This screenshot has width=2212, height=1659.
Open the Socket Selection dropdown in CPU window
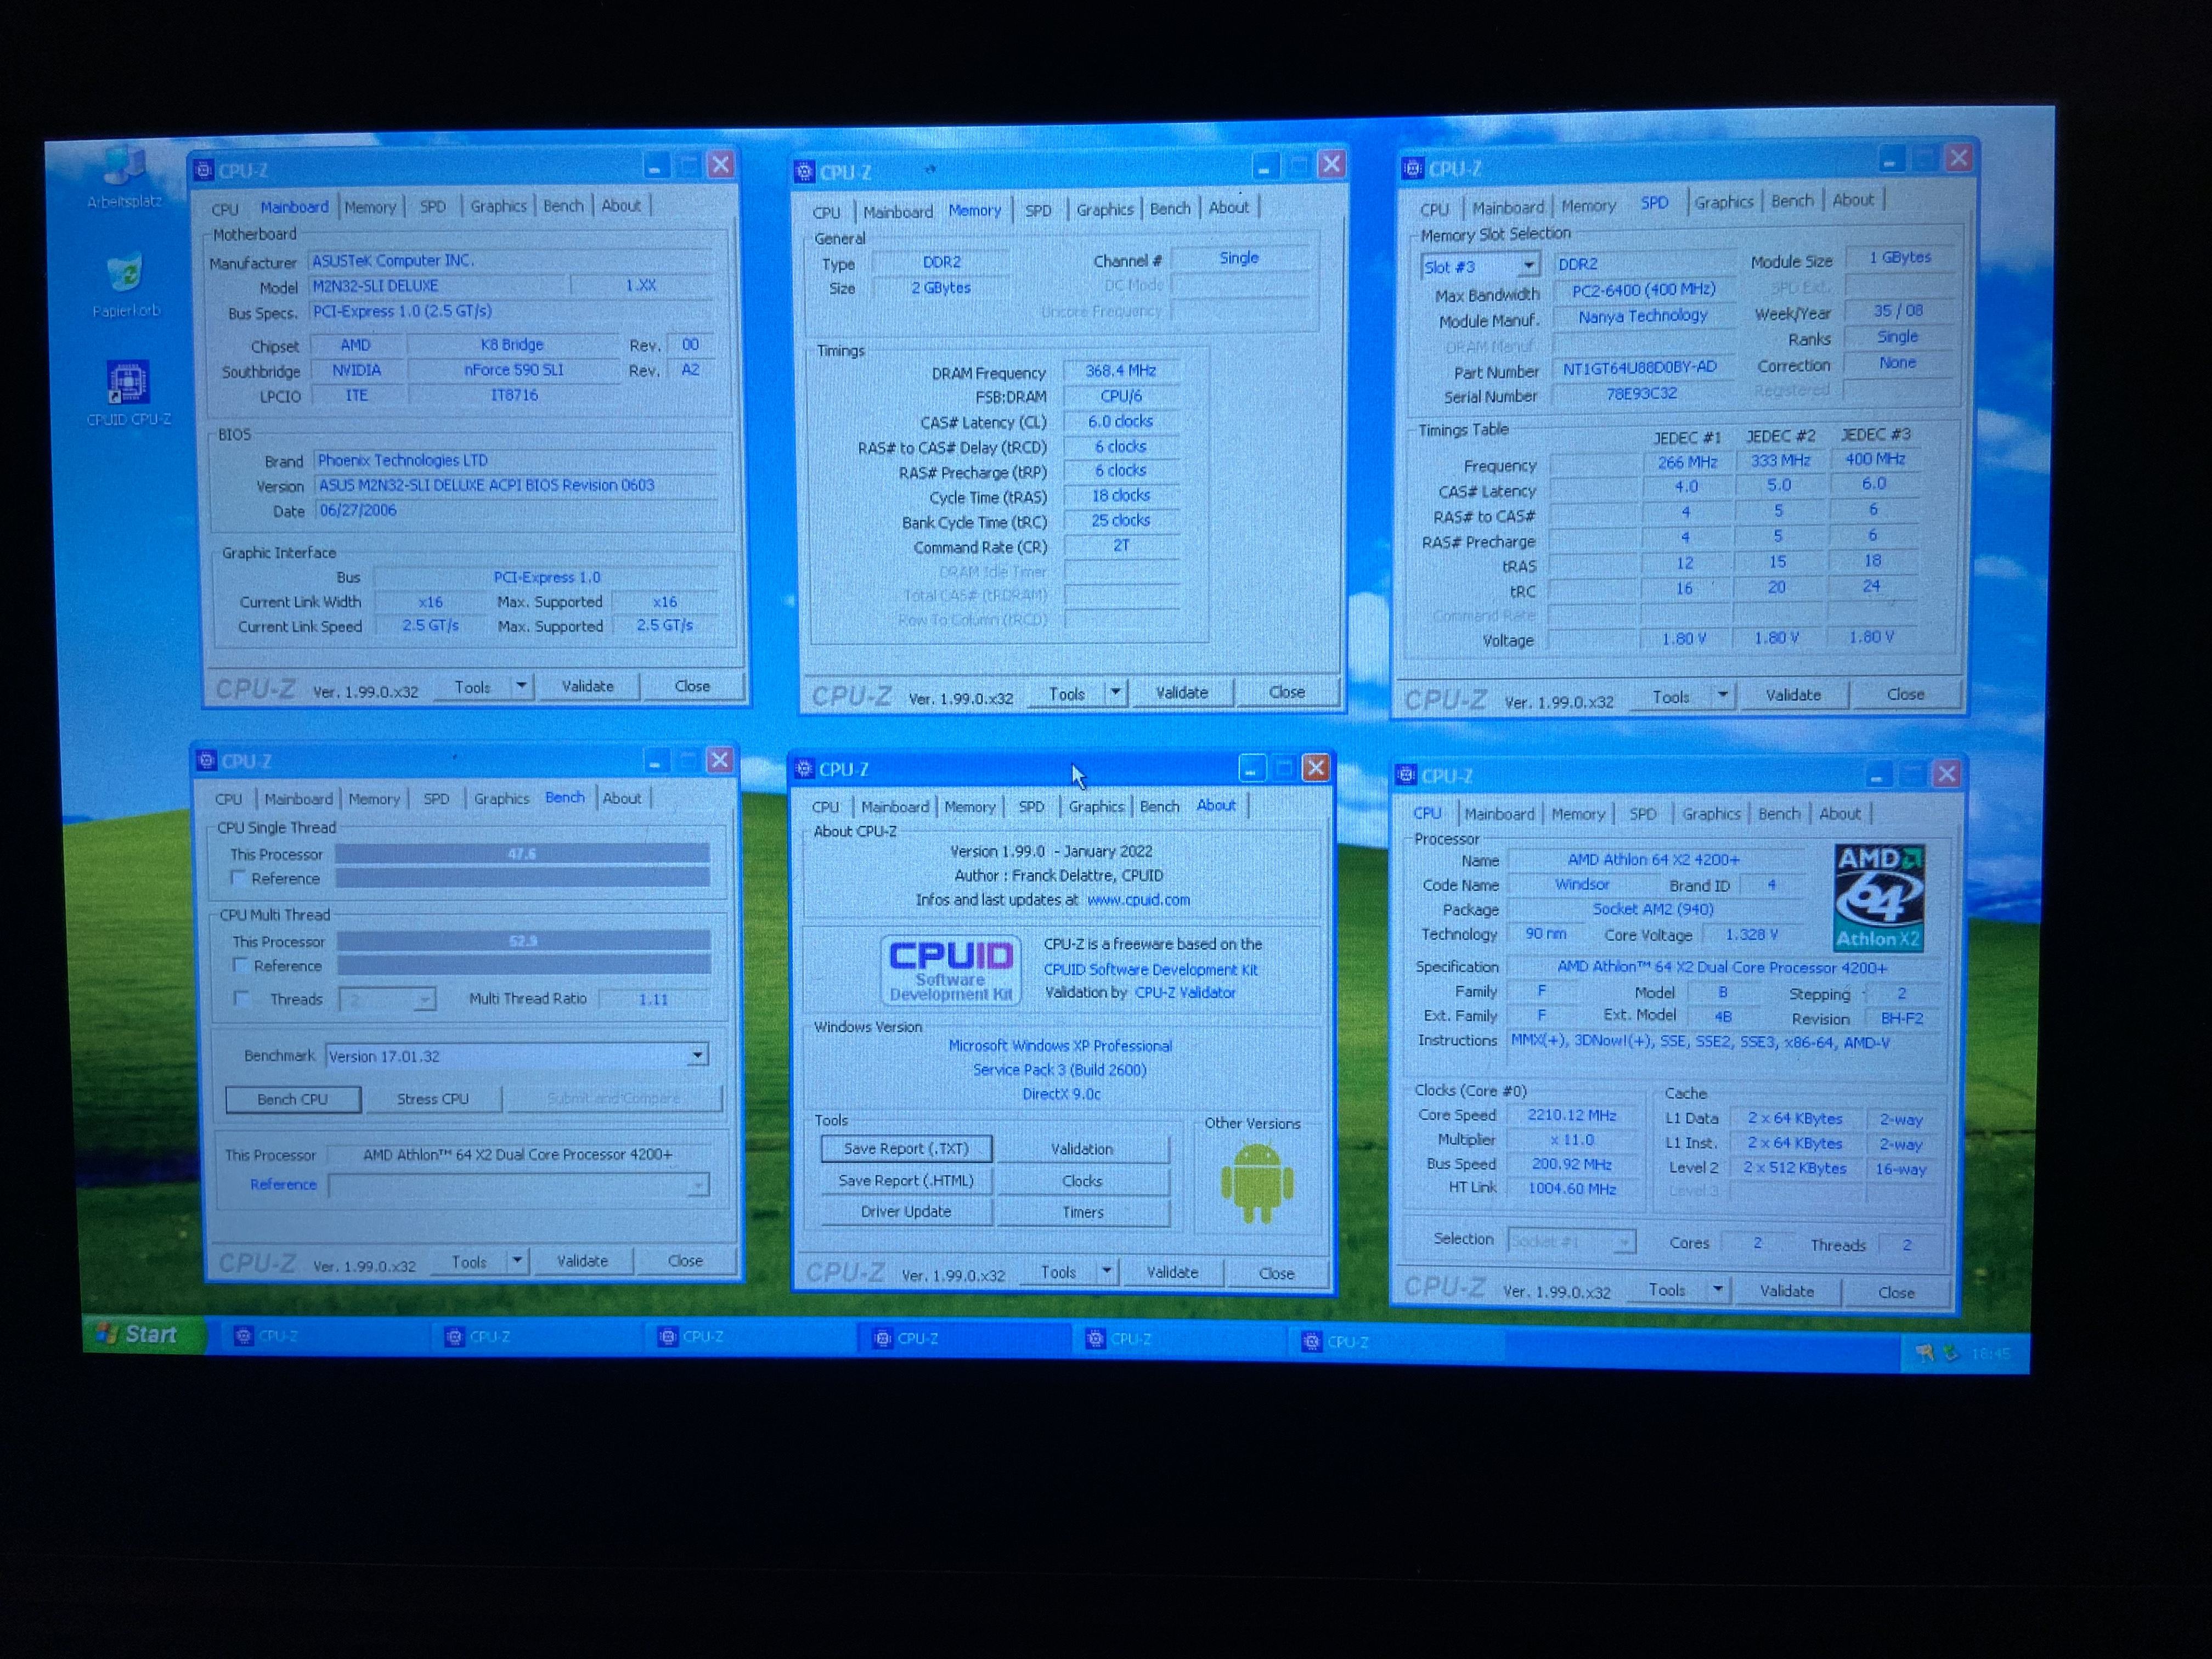pos(1624,1241)
